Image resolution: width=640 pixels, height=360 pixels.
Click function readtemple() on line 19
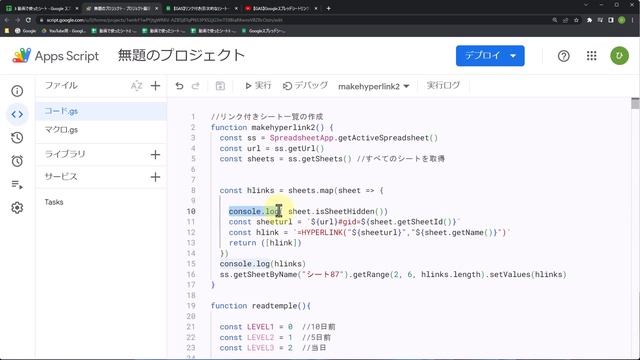[260, 306]
